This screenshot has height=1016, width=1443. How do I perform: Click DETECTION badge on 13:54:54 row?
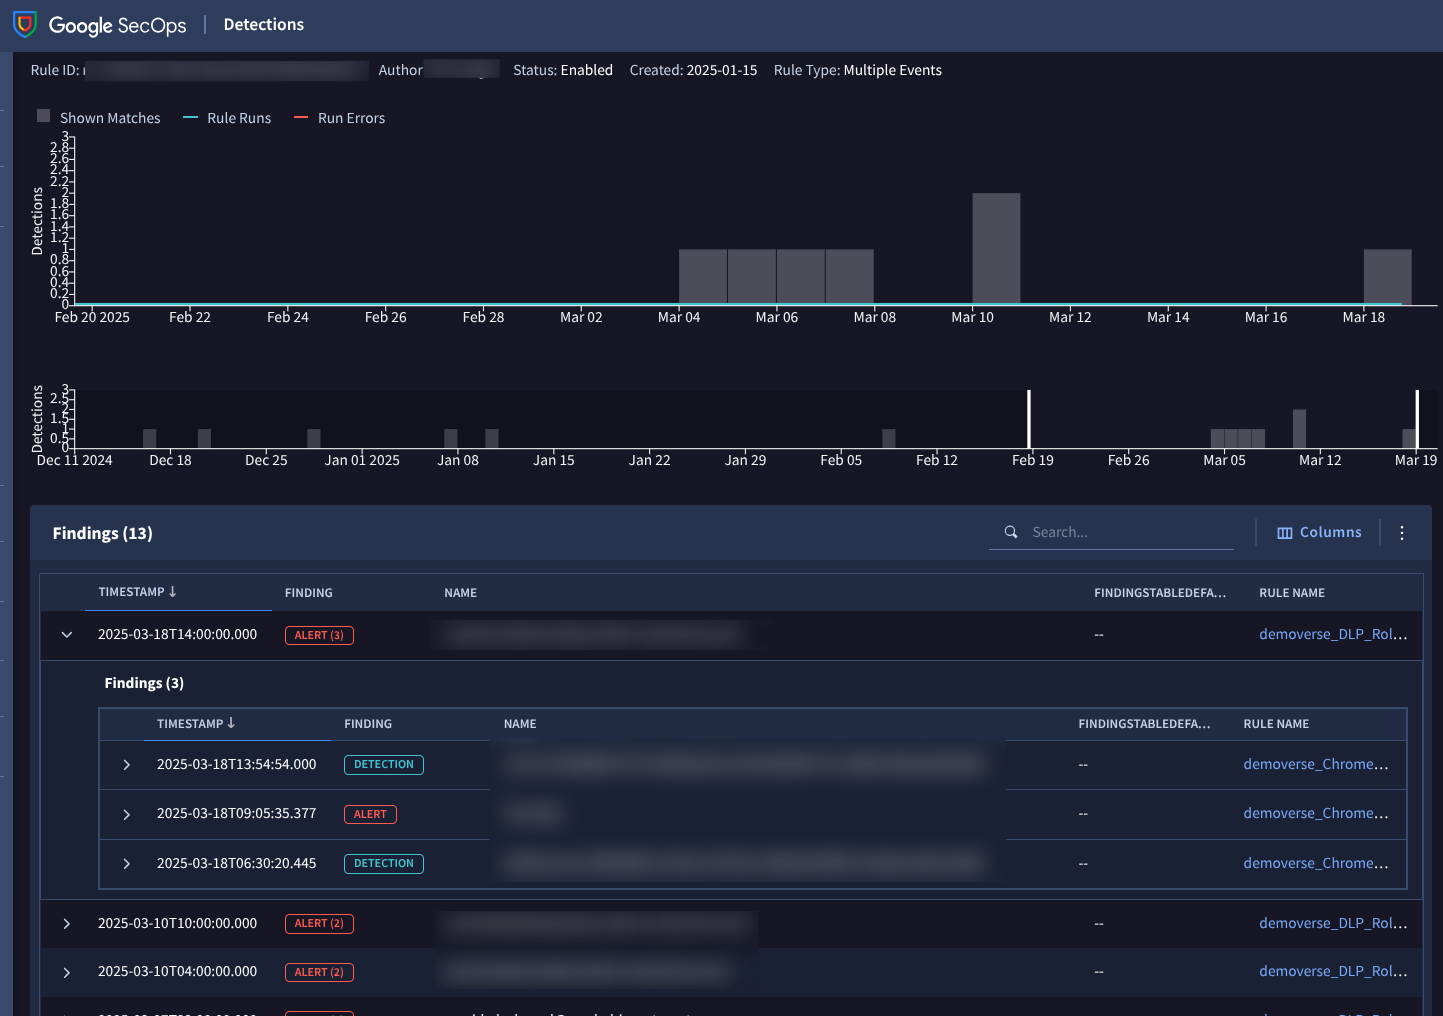[x=384, y=765]
